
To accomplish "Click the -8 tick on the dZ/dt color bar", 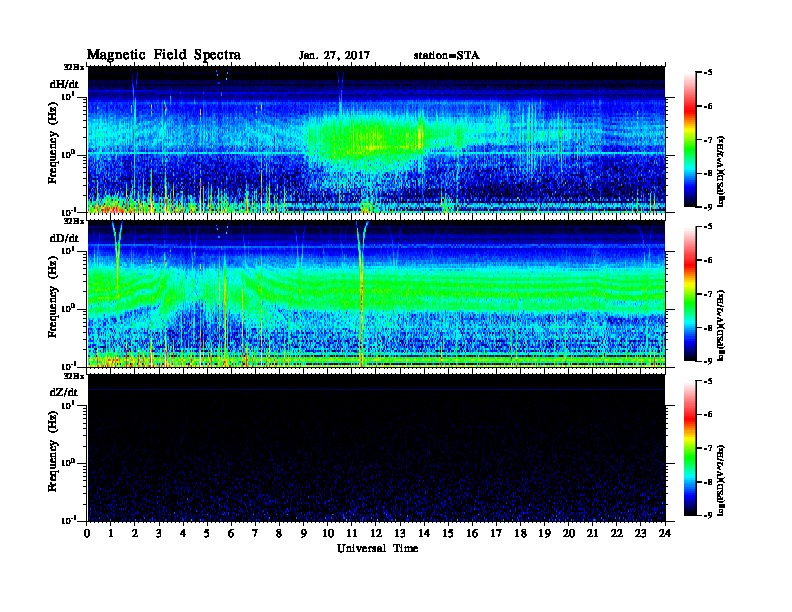I will (708, 482).
